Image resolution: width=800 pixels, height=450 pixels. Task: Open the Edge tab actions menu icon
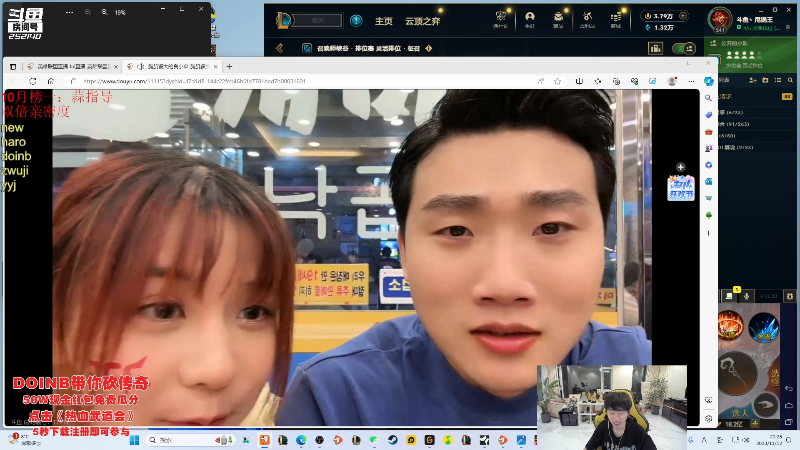click(x=13, y=66)
